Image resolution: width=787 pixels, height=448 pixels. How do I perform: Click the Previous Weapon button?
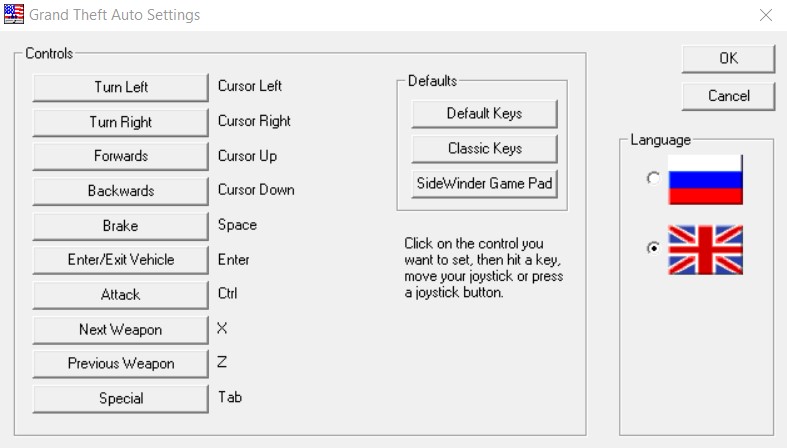(x=121, y=364)
